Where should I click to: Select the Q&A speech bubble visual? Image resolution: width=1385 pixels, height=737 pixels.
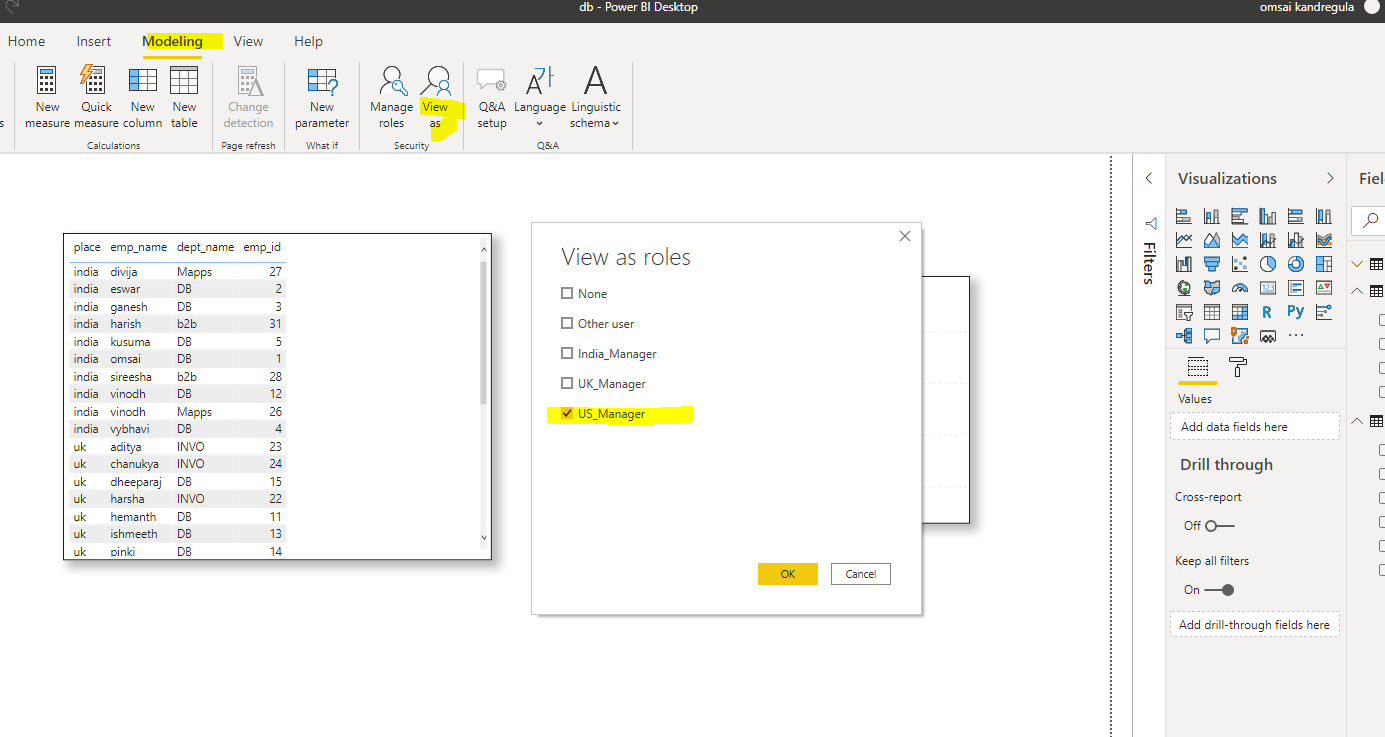[x=1212, y=336]
